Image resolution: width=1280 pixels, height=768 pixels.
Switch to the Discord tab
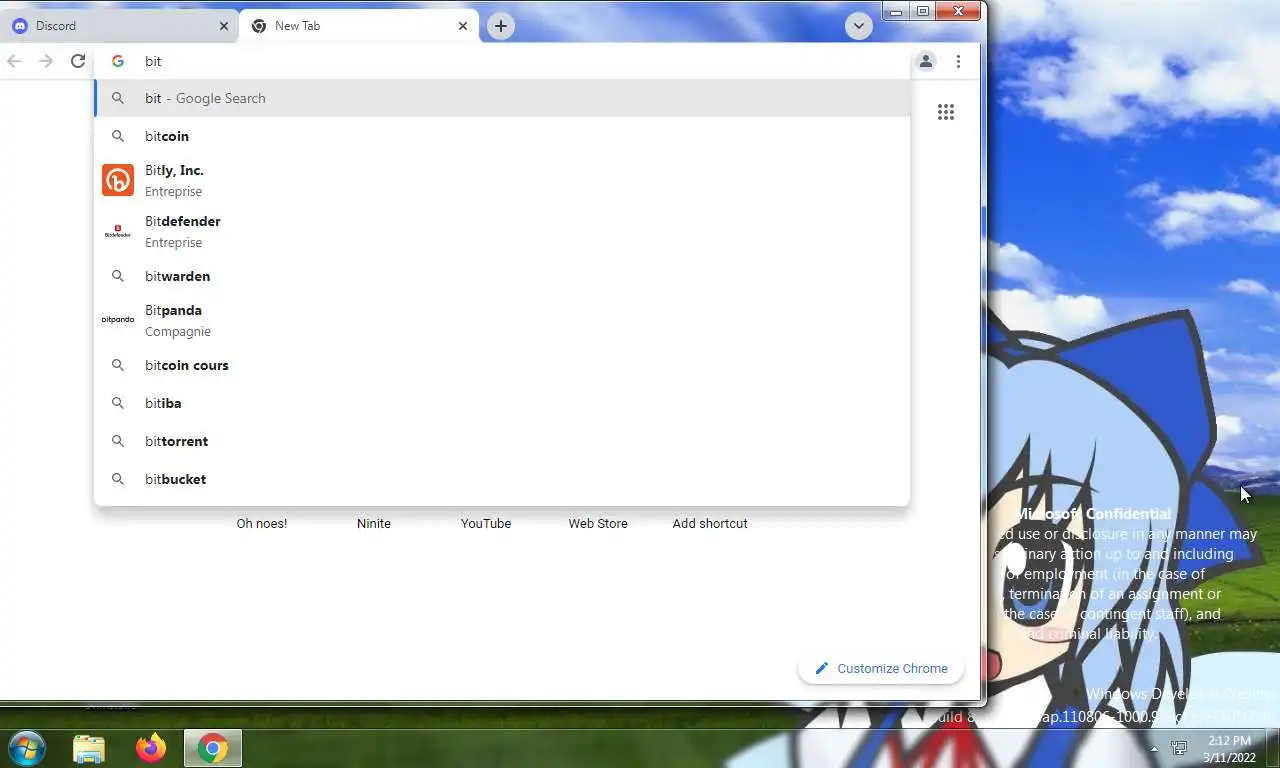click(x=118, y=26)
